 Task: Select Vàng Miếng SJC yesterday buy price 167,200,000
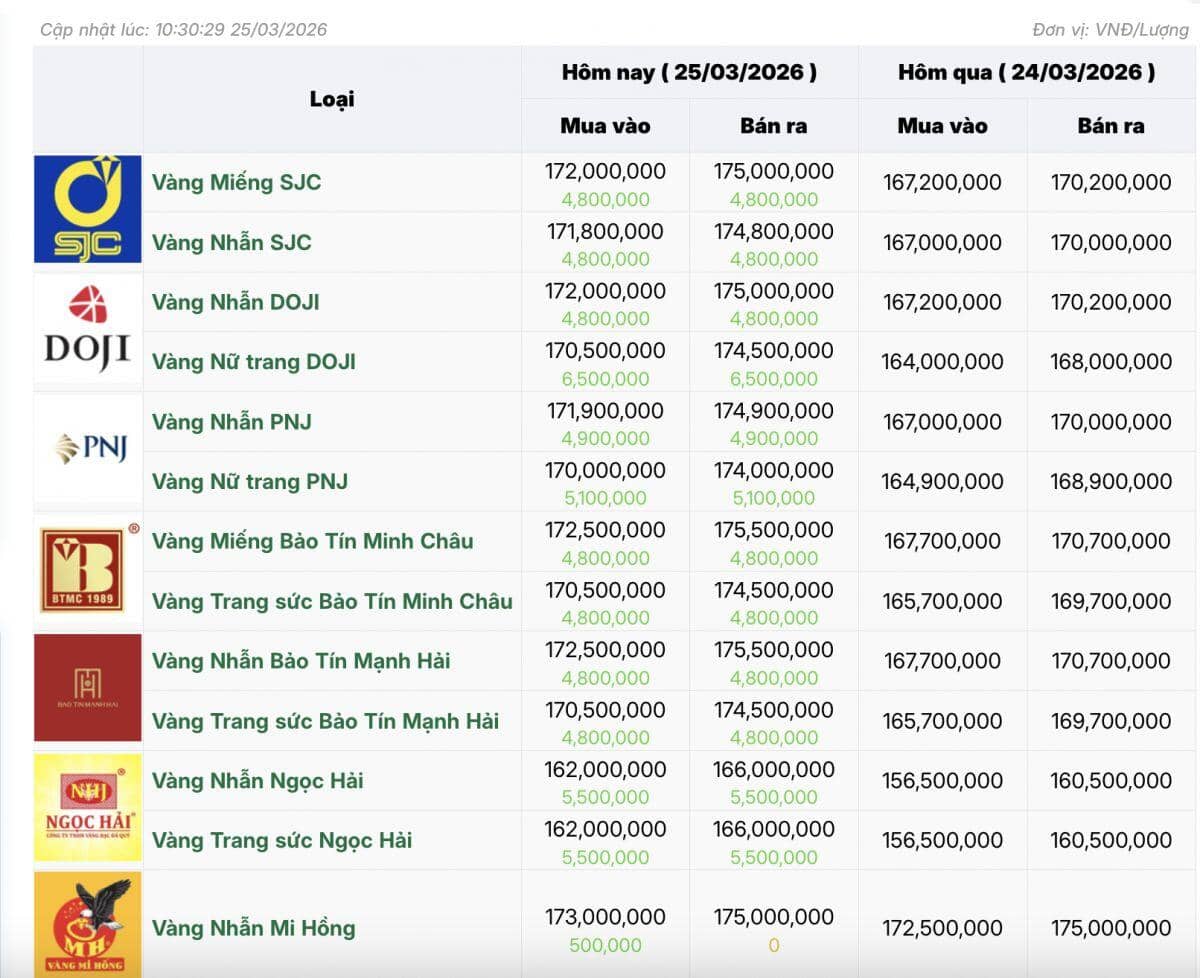coord(942,183)
